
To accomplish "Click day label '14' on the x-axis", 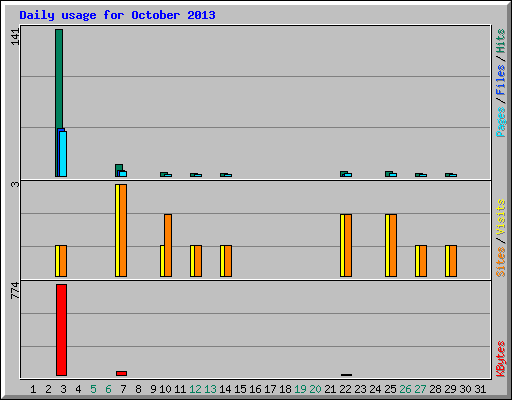I will pos(225,389).
